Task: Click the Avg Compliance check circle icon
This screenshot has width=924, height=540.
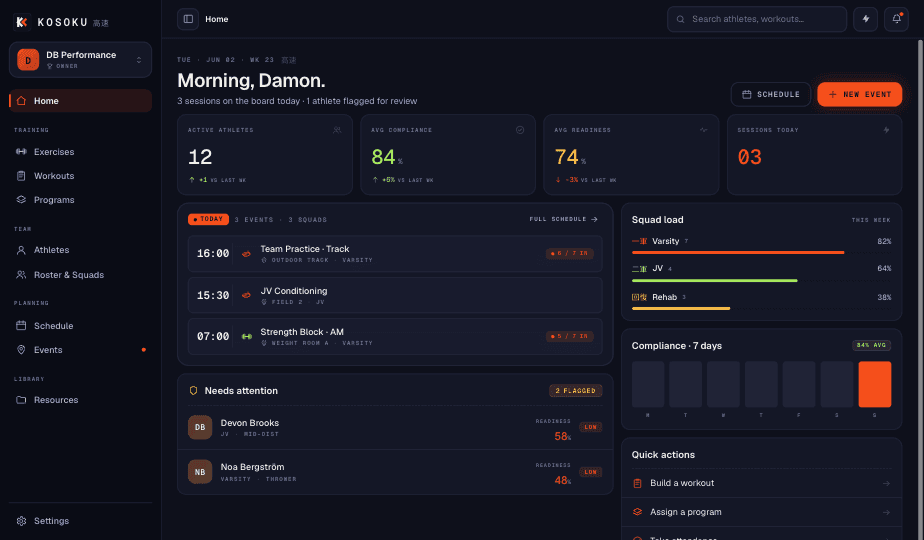Action: (520, 130)
